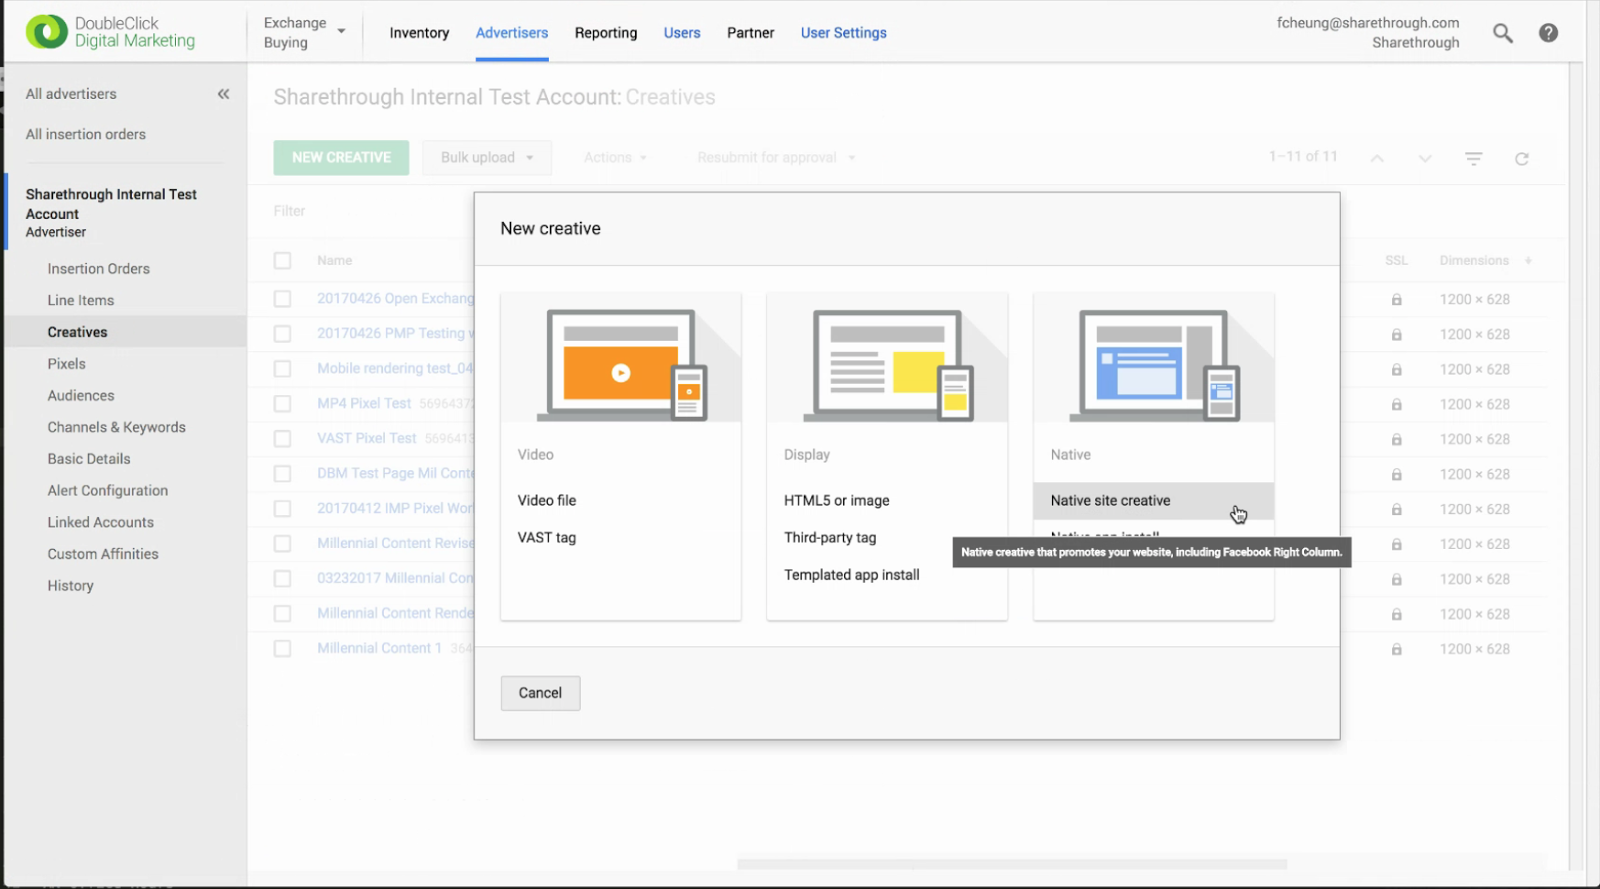Click the Video creative illustration thumbnail
This screenshot has width=1600, height=889.
621,360
